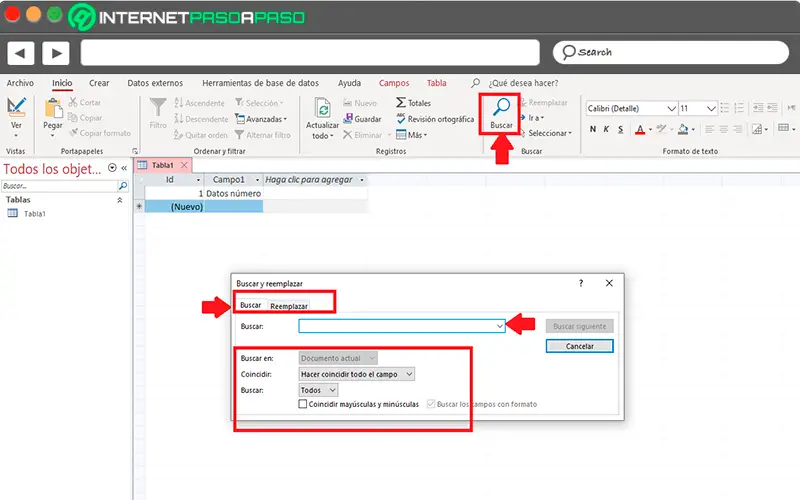800x500 pixels.
Task: Click the Guardar record icon
Action: [x=348, y=118]
